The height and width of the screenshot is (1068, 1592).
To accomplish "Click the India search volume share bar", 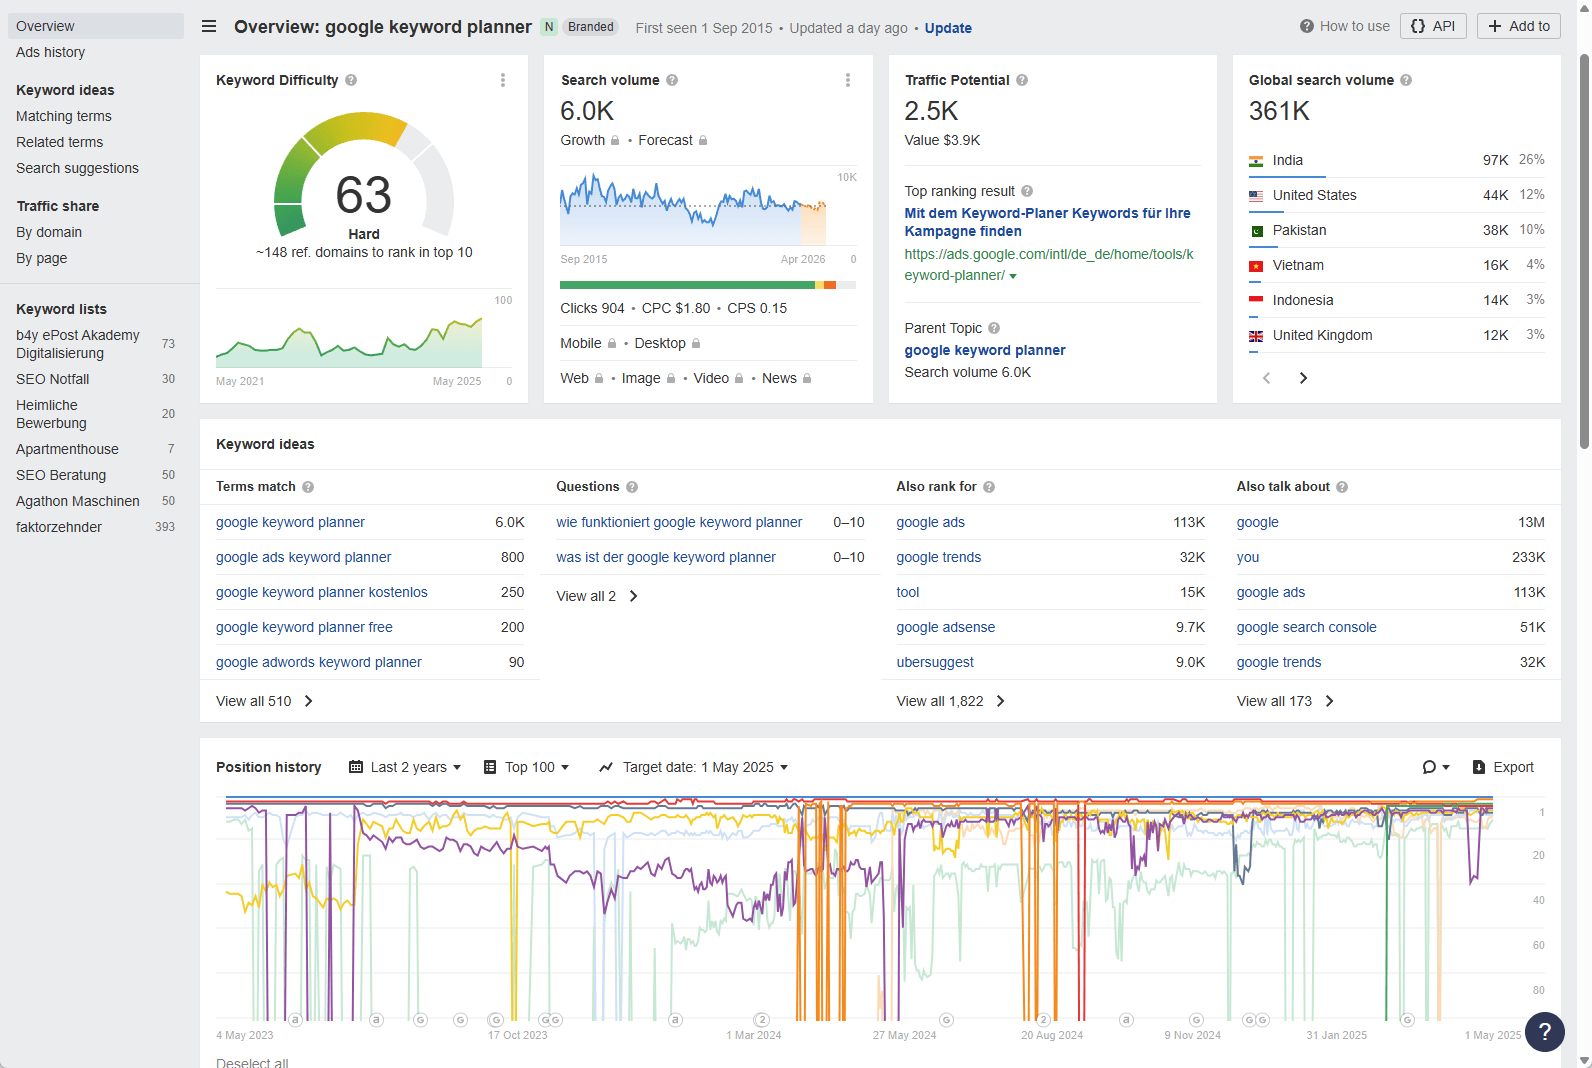I will coord(1287,176).
